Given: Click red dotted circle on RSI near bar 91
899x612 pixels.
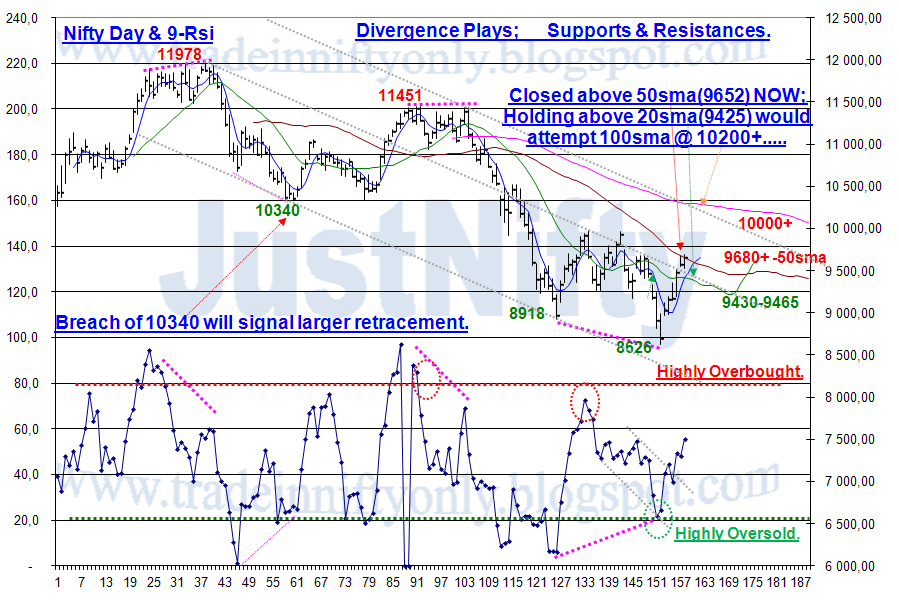Looking at the screenshot, I should 427,380.
